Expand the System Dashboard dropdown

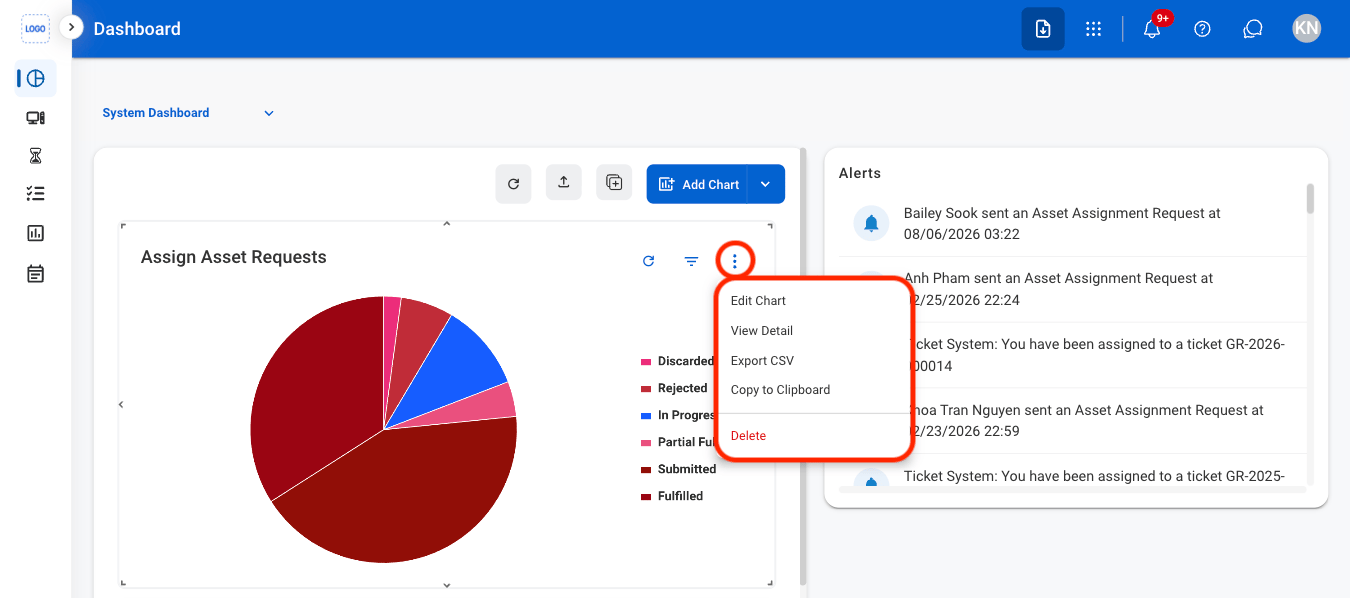[x=188, y=113]
